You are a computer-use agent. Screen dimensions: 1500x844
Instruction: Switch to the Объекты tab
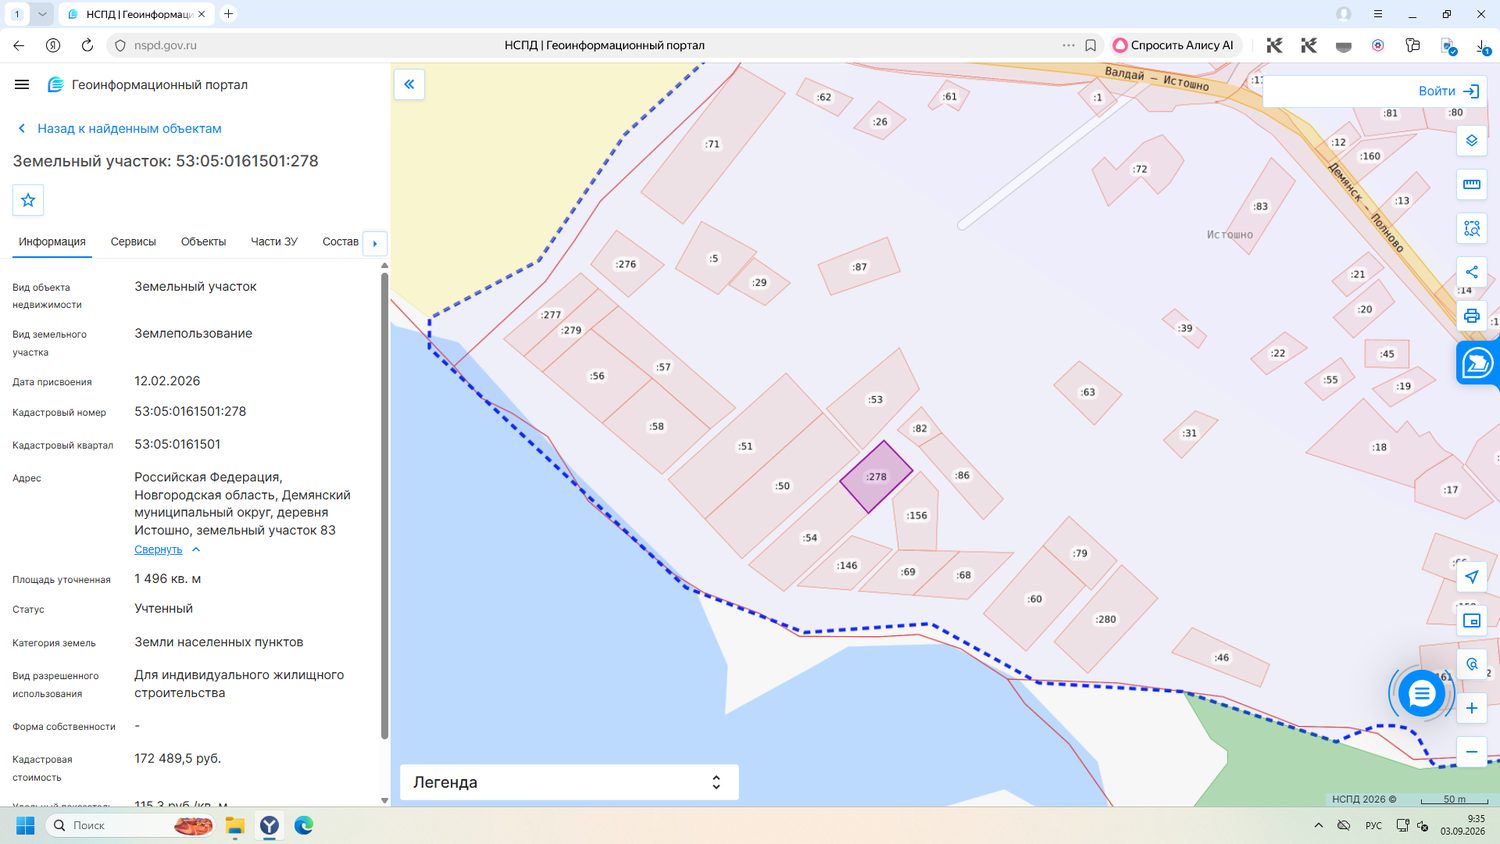pos(203,242)
